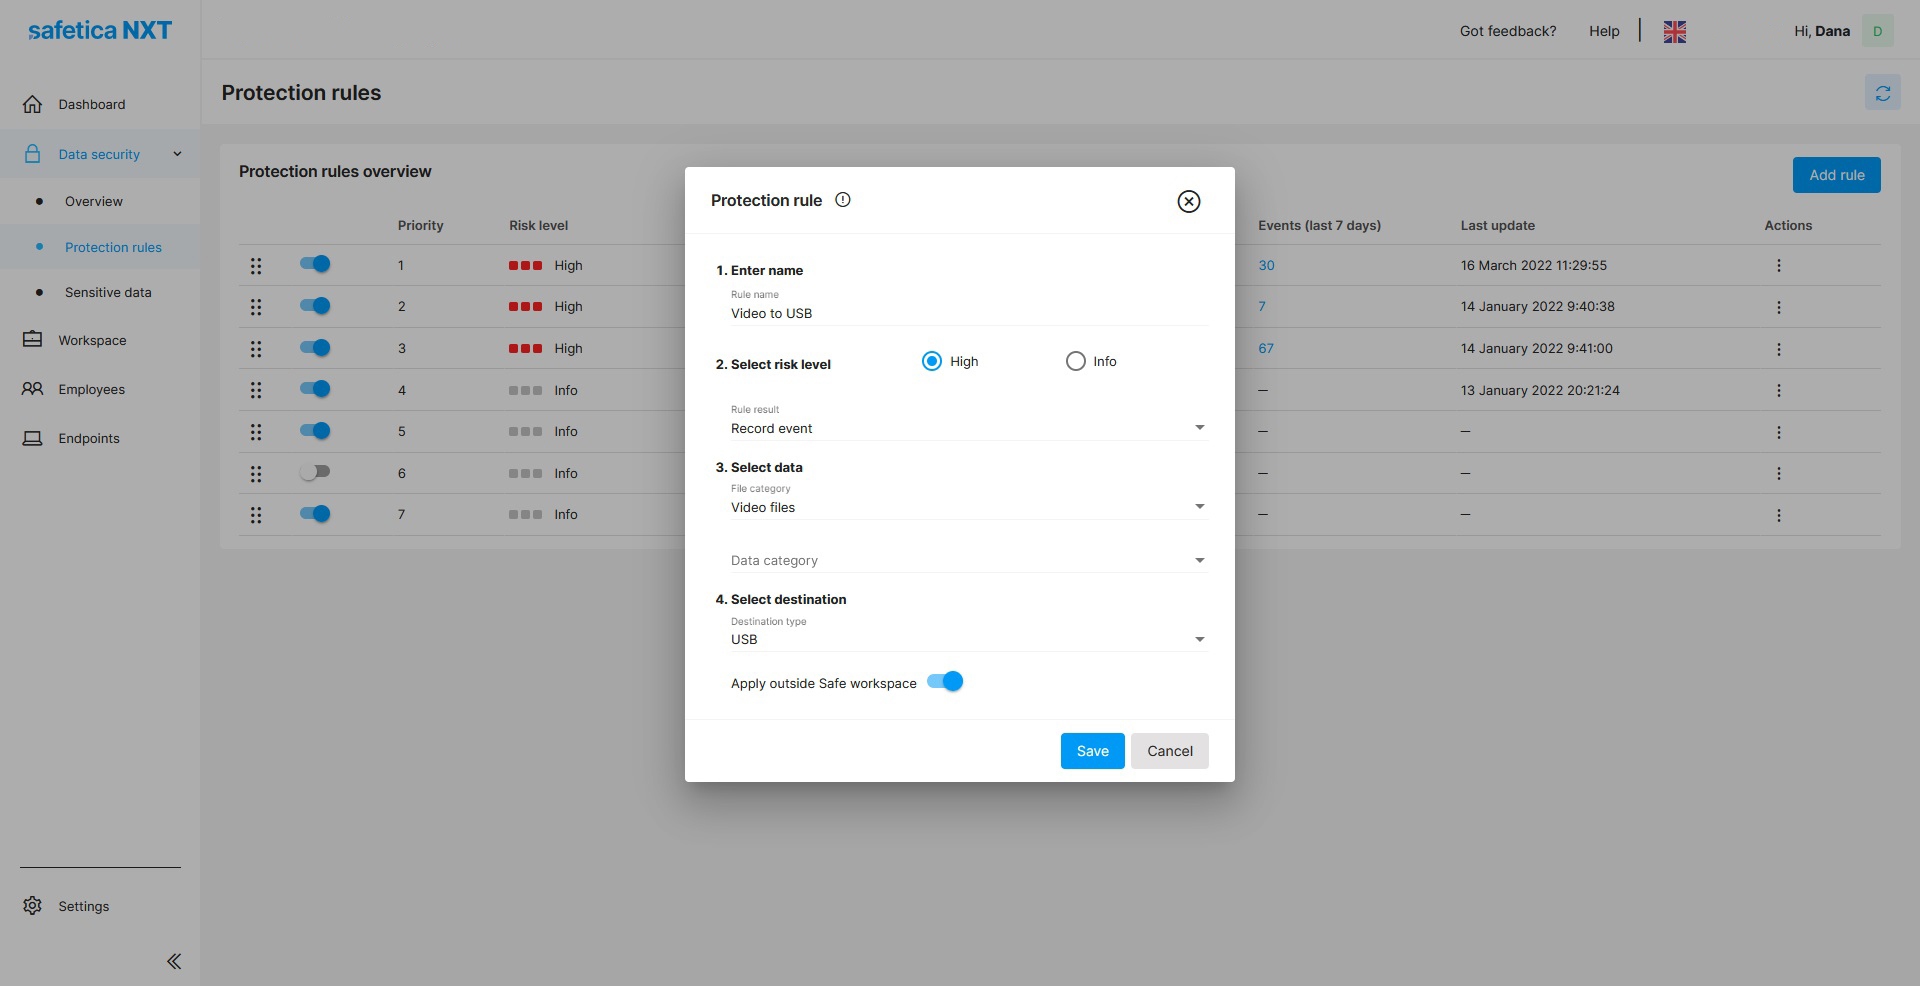Collapse the Data security menu chevron
The width and height of the screenshot is (1920, 986).
click(177, 154)
